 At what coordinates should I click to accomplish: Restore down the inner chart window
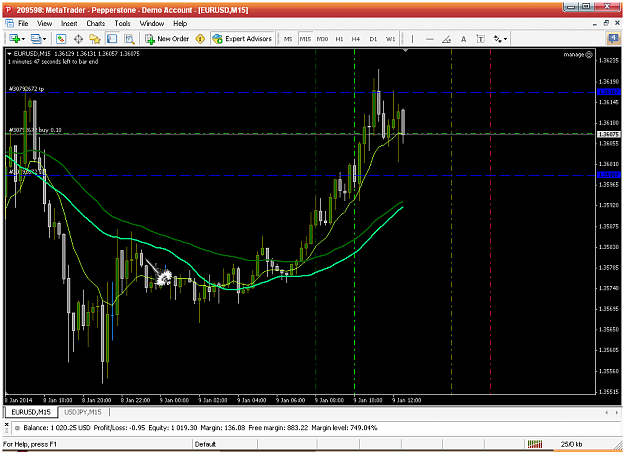pyautogui.click(x=606, y=23)
